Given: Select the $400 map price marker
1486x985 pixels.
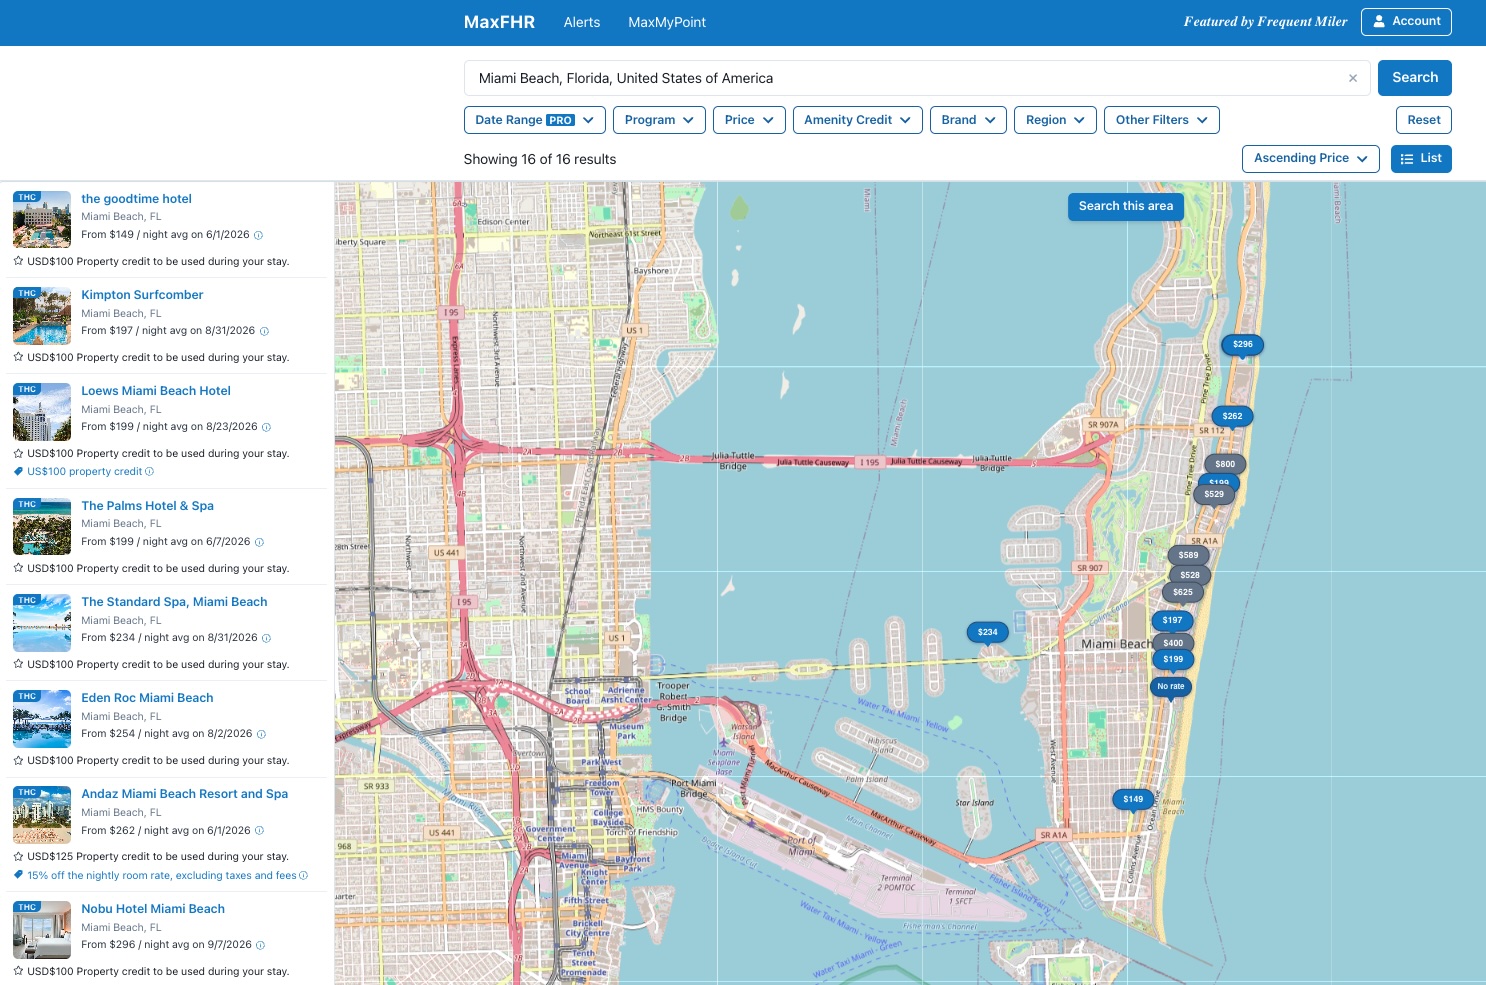Looking at the screenshot, I should coord(1173,643).
